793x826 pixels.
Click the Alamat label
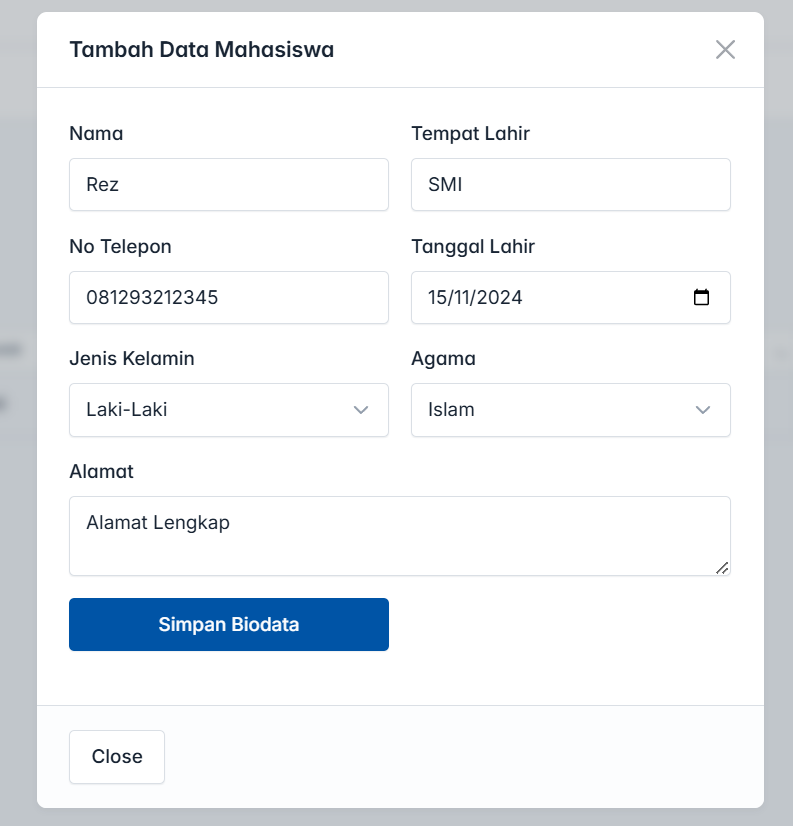pos(101,471)
